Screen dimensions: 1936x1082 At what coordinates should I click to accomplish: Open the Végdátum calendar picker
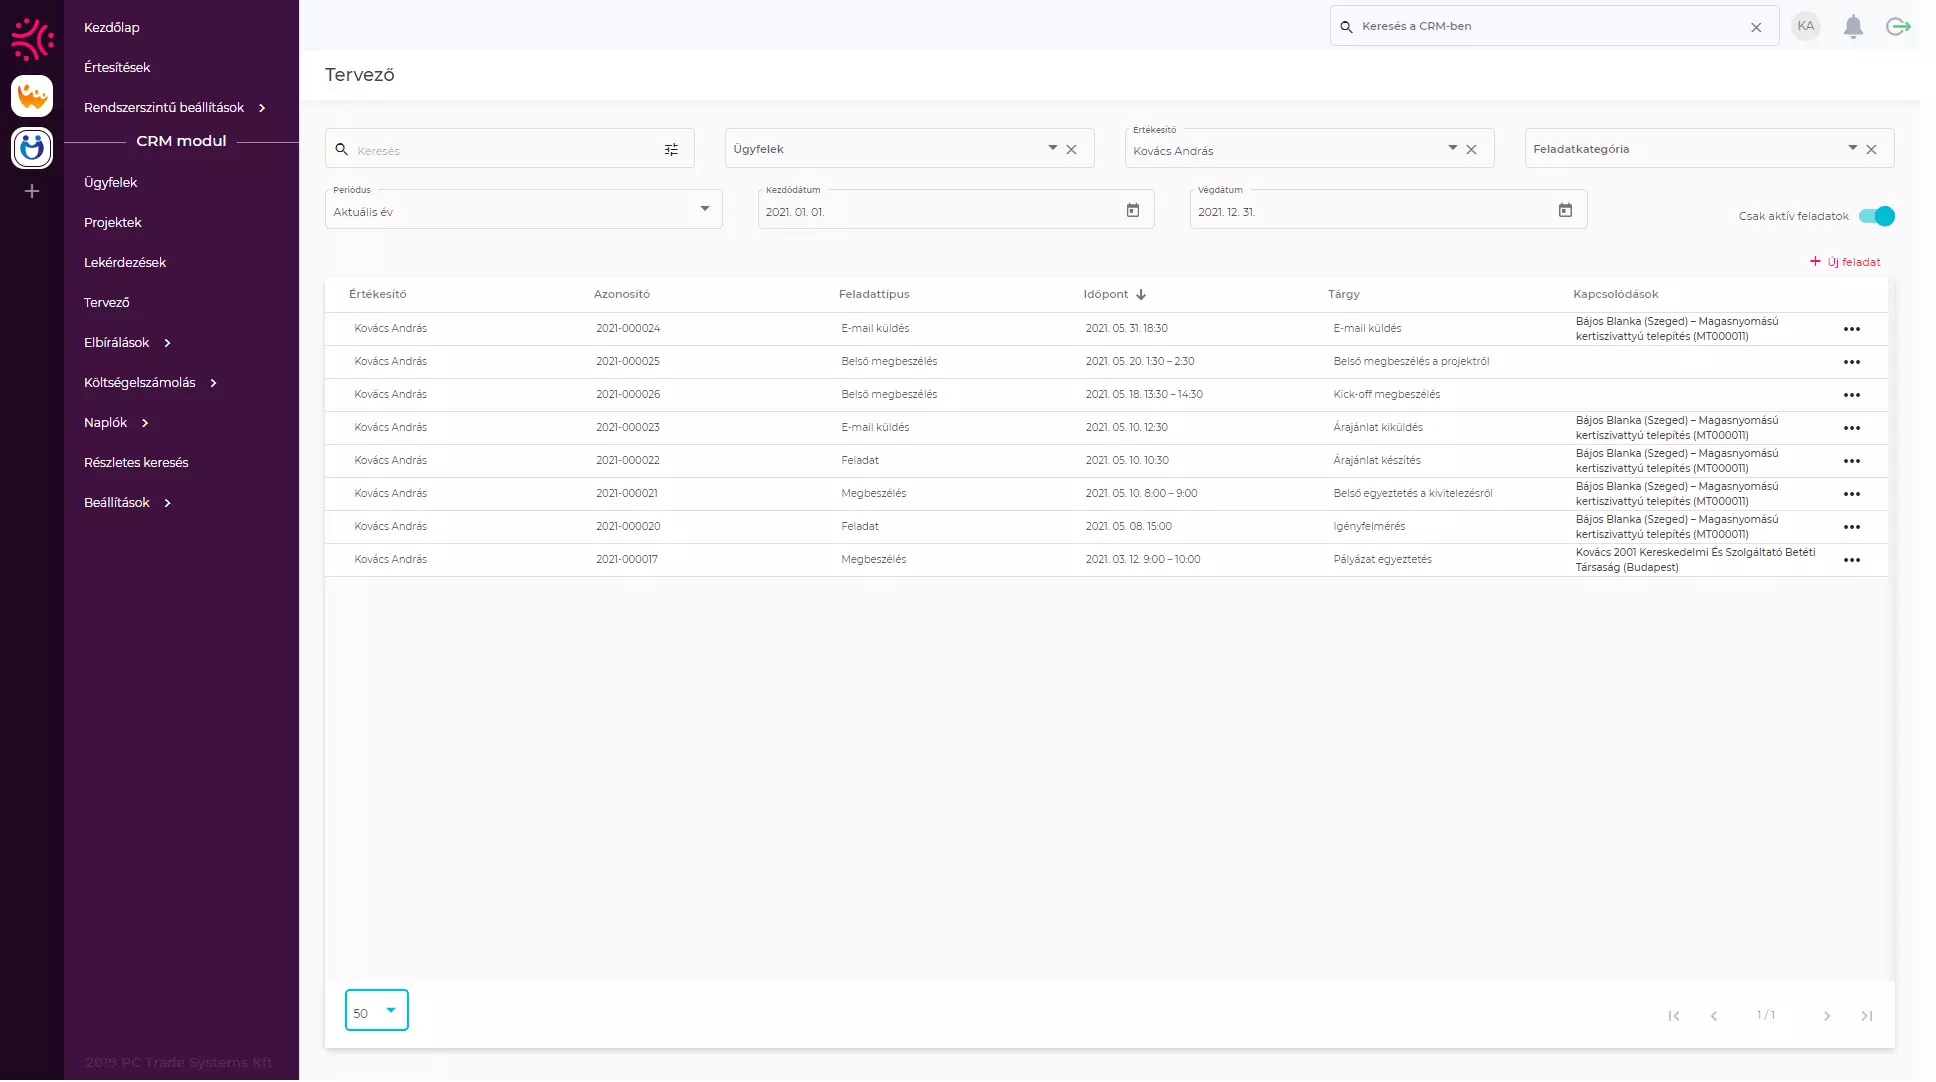pos(1565,211)
